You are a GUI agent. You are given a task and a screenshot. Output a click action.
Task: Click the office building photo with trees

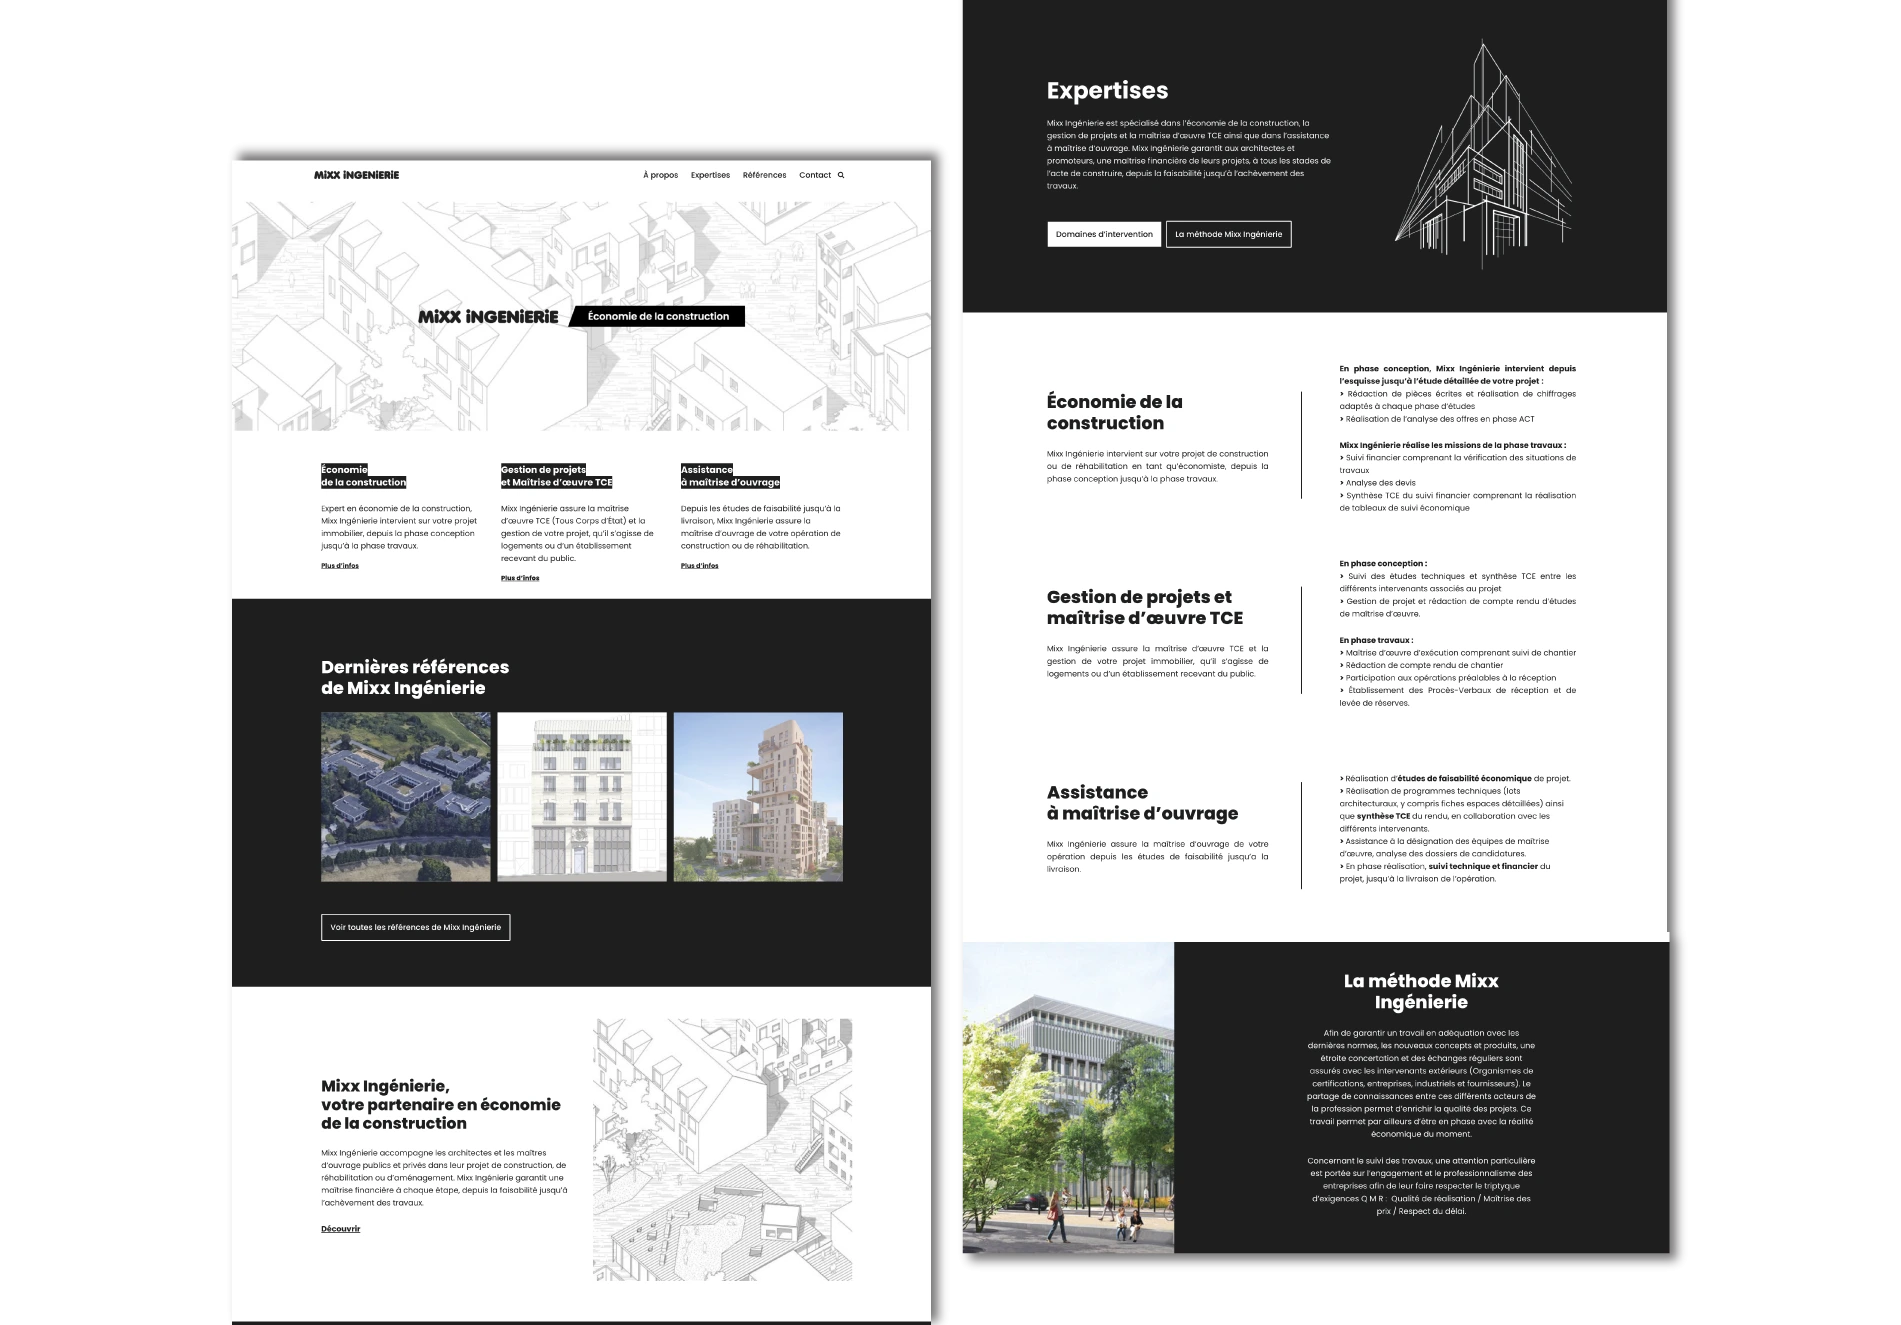[1068, 1097]
